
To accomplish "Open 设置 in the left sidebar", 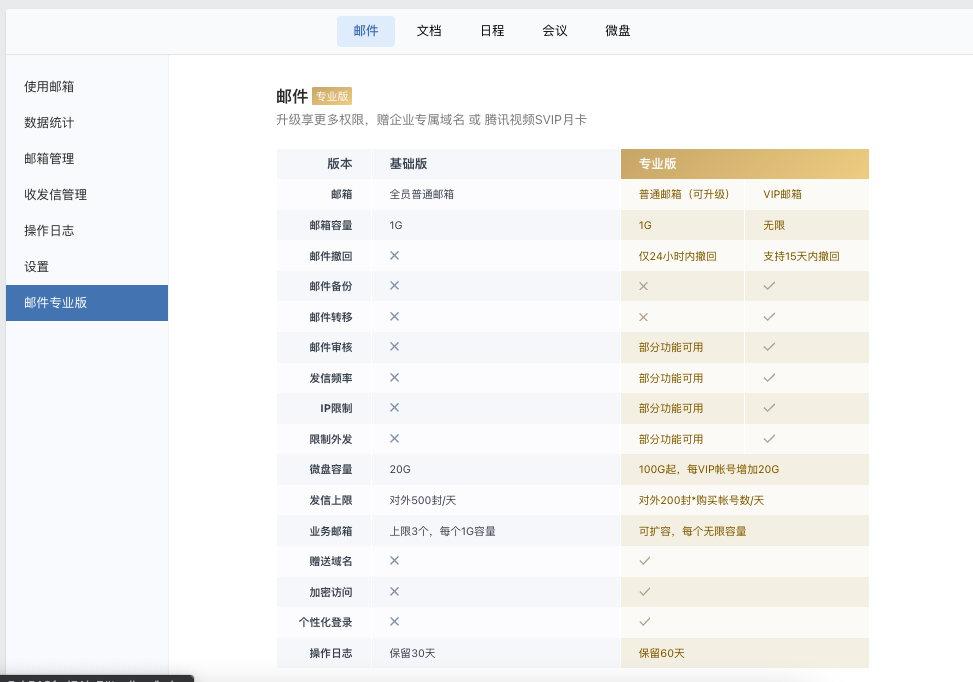I will tap(37, 267).
